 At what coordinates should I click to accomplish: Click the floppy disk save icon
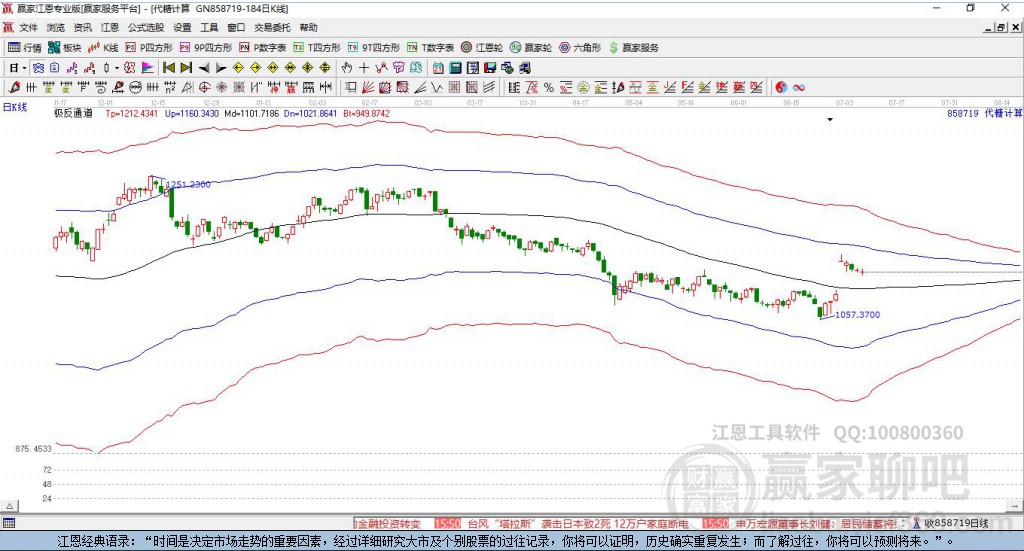[x=490, y=68]
